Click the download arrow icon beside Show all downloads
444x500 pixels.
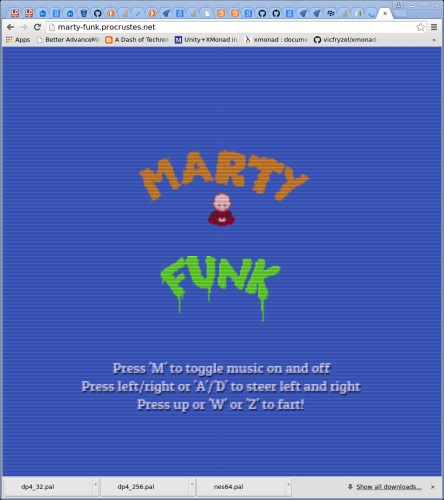pyautogui.click(x=350, y=487)
